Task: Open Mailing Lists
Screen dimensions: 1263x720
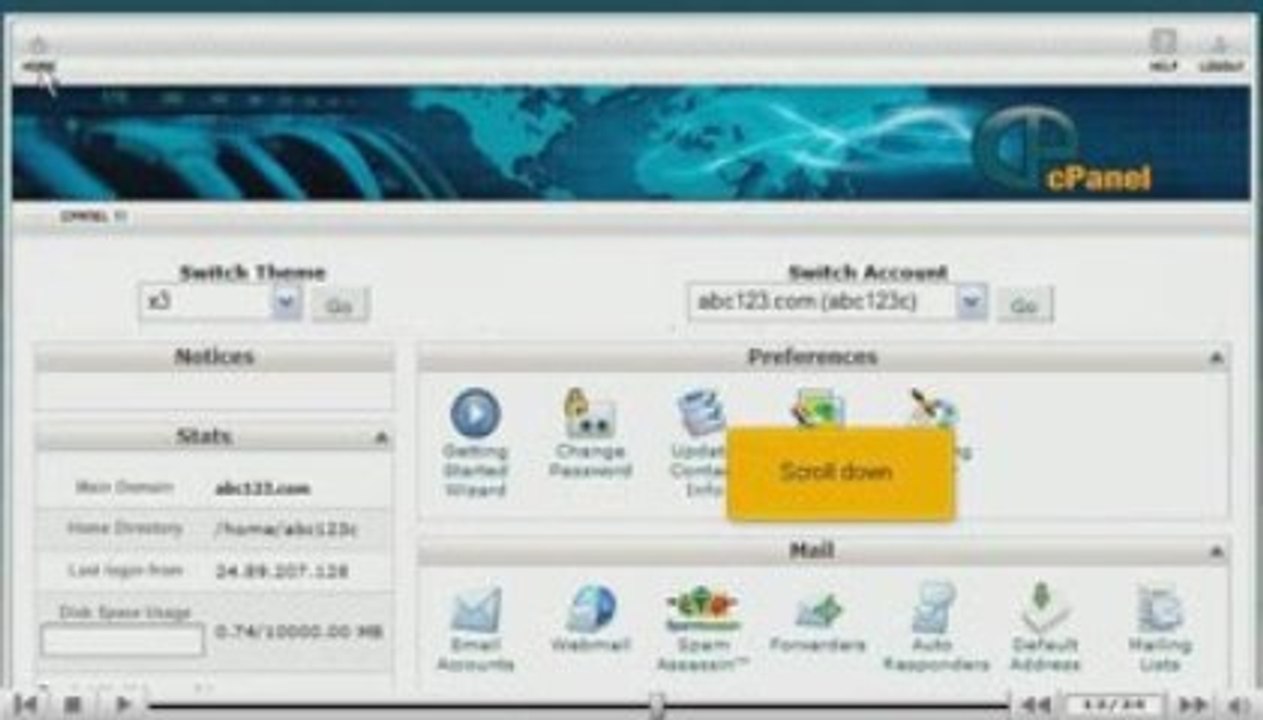Action: pos(1160,628)
